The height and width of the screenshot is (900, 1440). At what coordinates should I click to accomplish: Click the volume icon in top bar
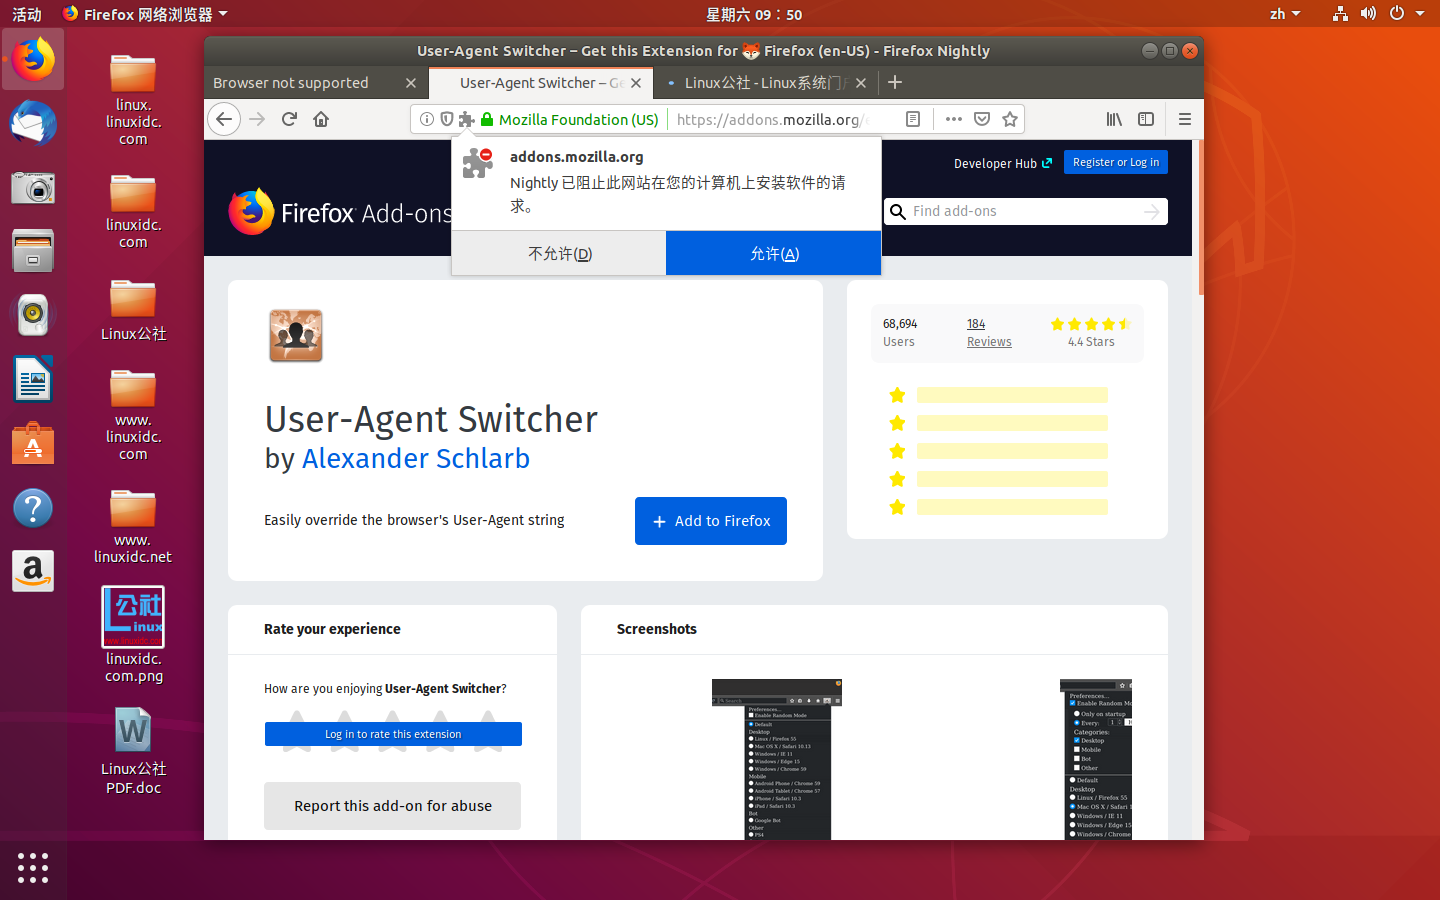pyautogui.click(x=1368, y=14)
